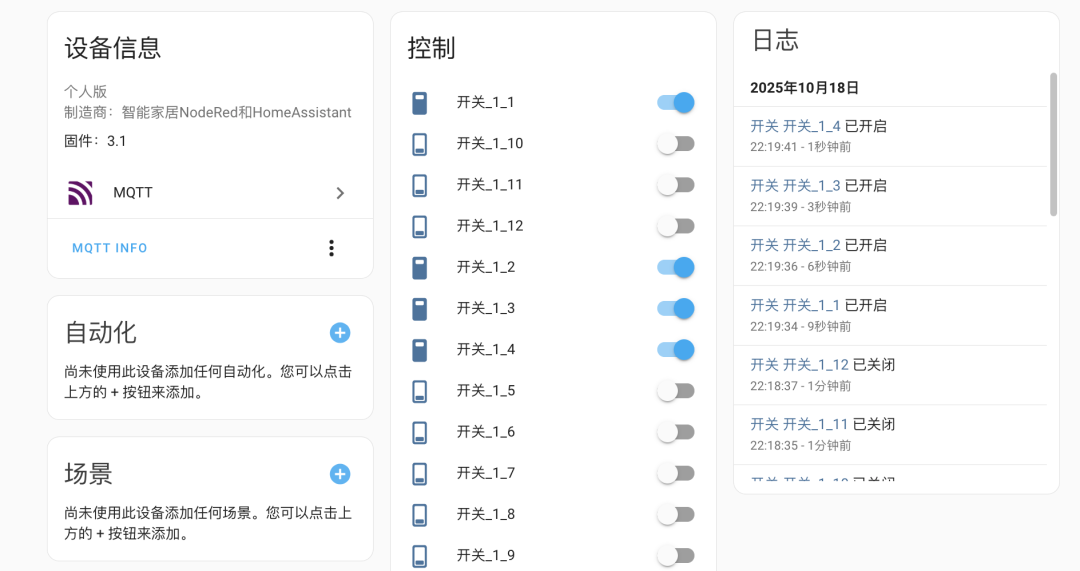Add a new automation with plus icon
Screen dimensions: 1080x571
[x=340, y=333]
